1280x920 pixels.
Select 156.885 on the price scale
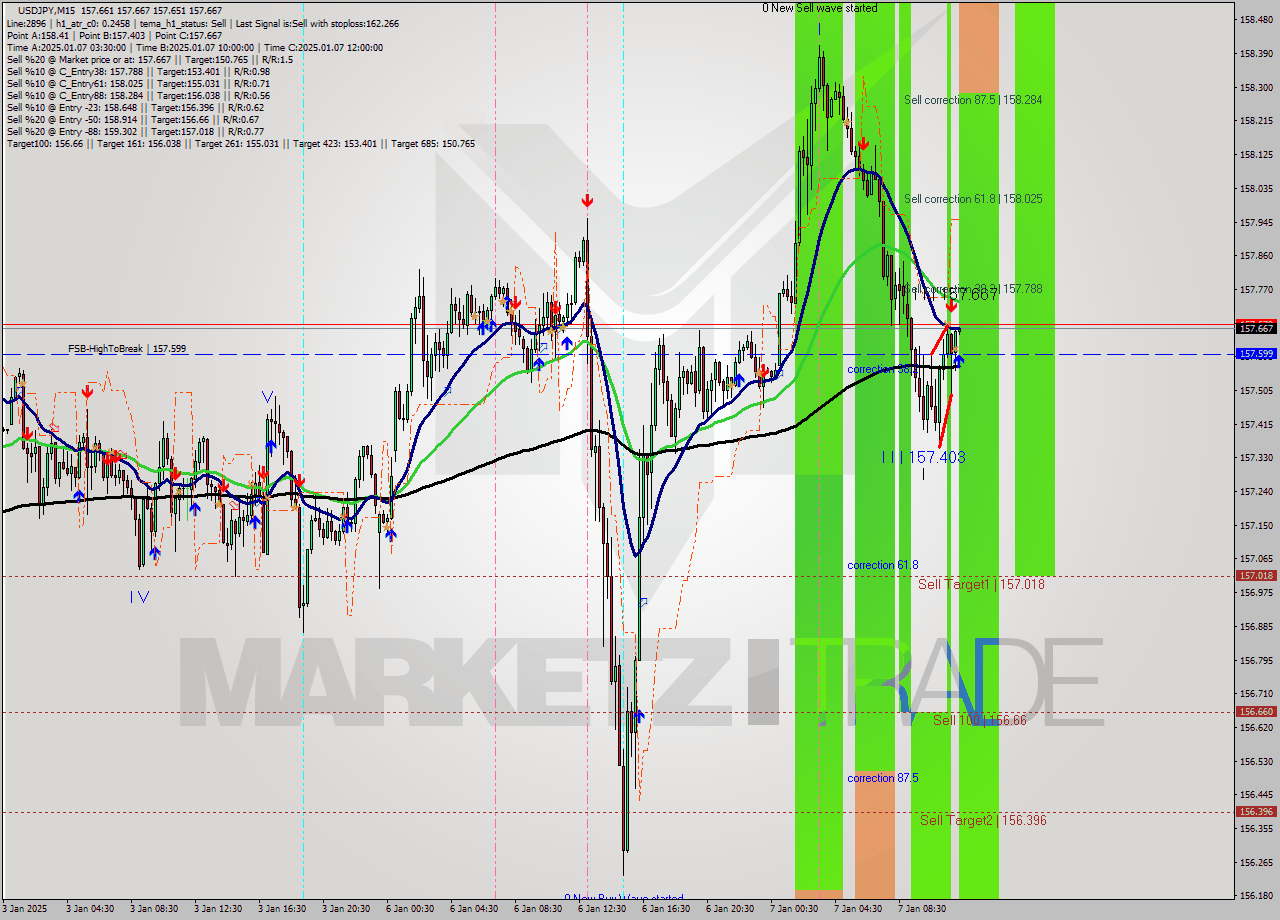pos(1256,626)
